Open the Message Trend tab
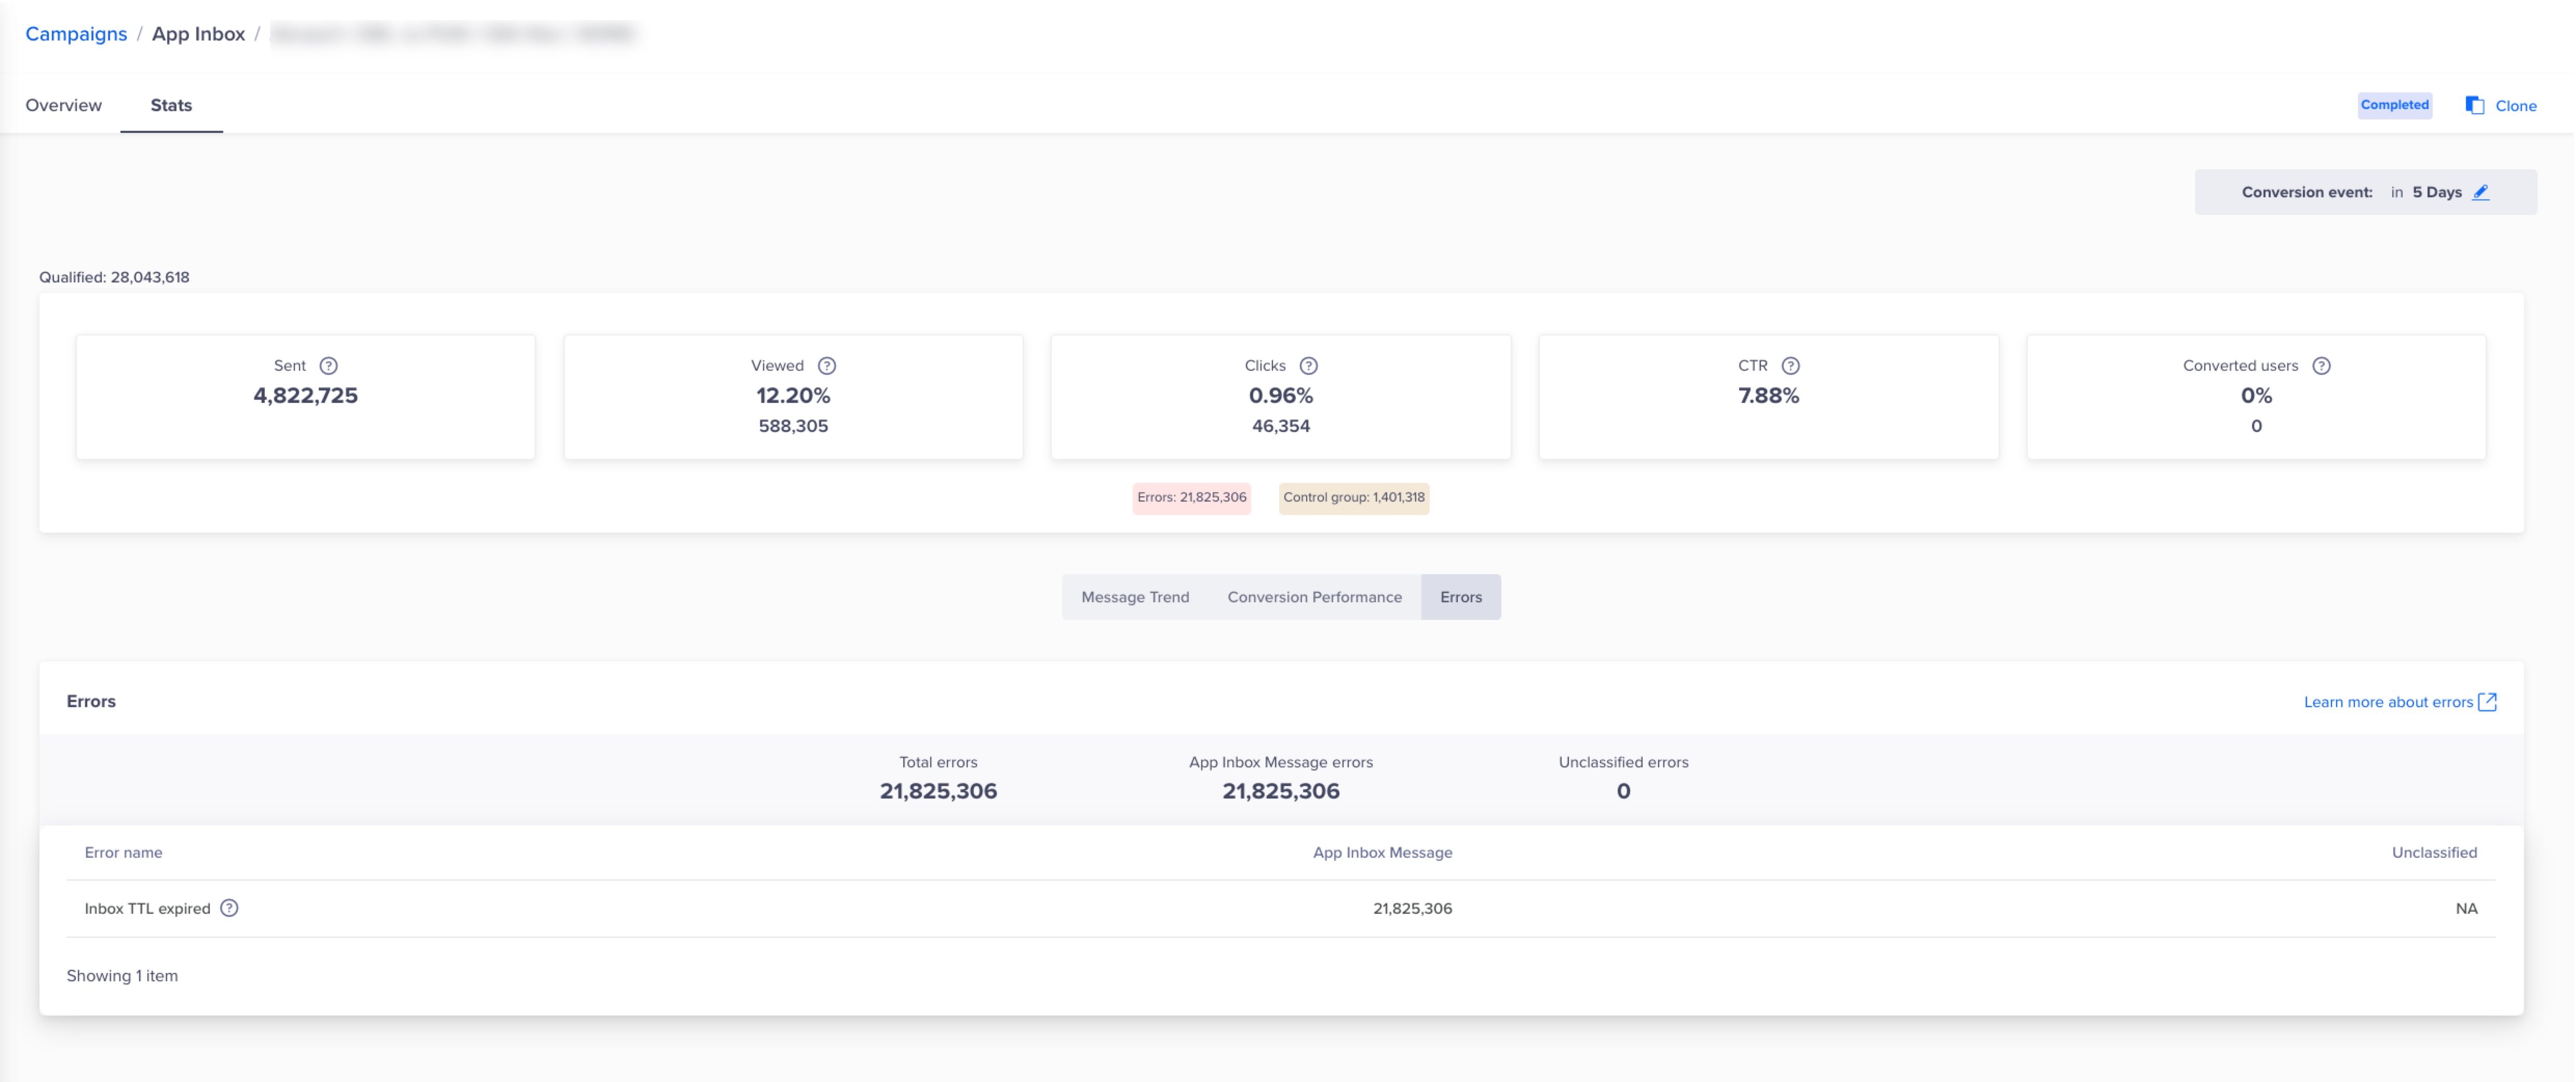2576x1082 pixels. coord(1135,597)
